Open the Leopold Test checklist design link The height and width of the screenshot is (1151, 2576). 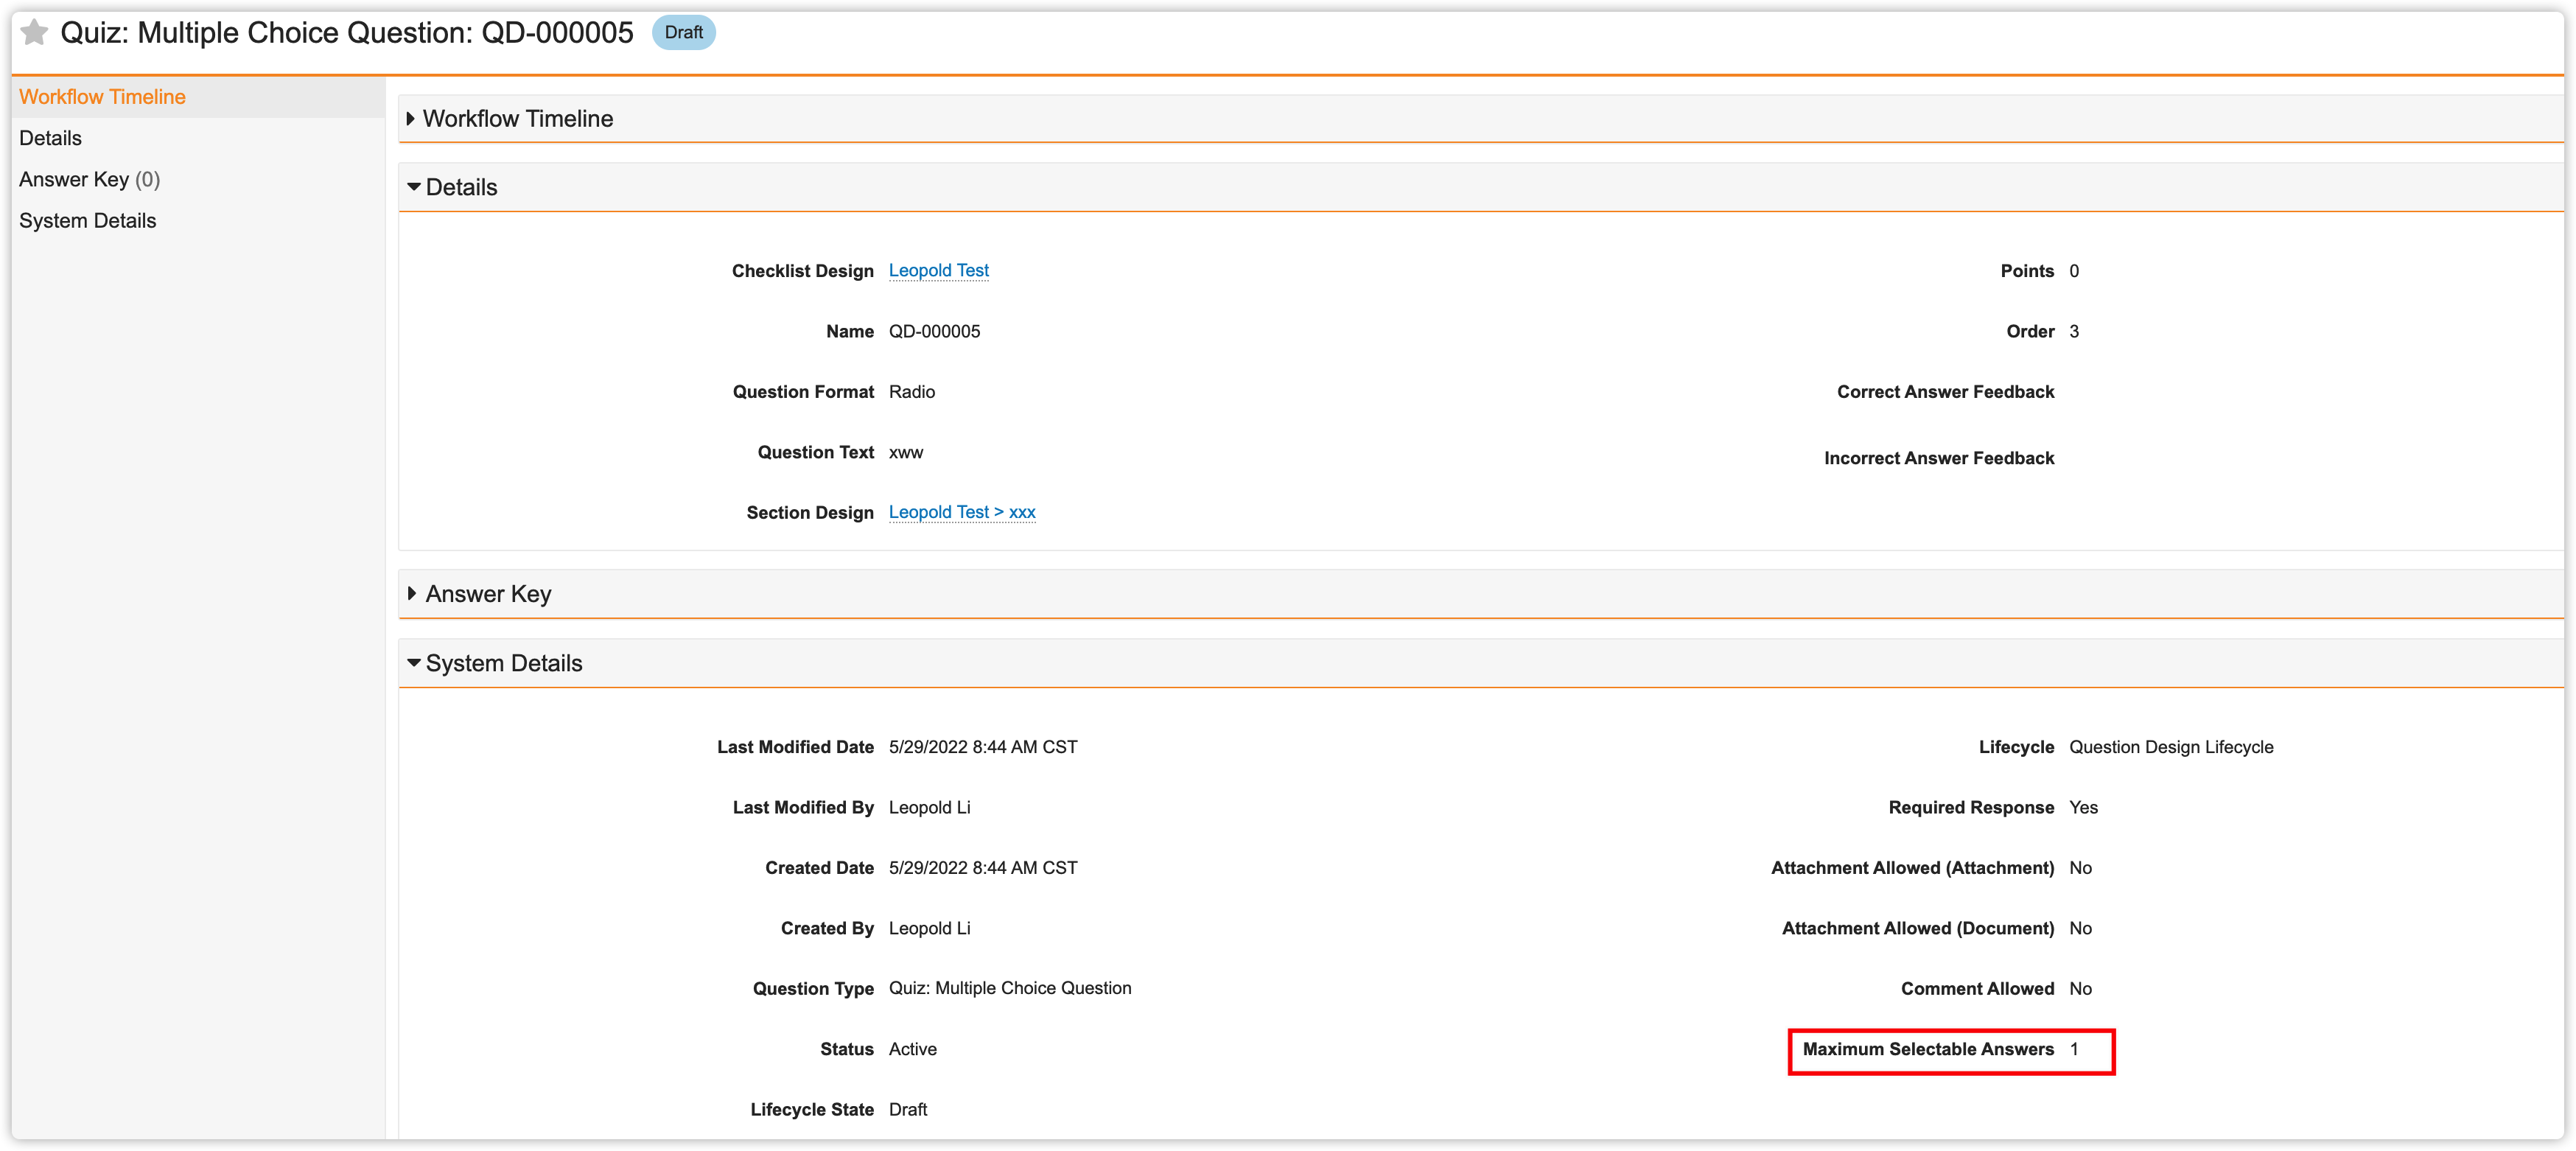click(x=938, y=271)
